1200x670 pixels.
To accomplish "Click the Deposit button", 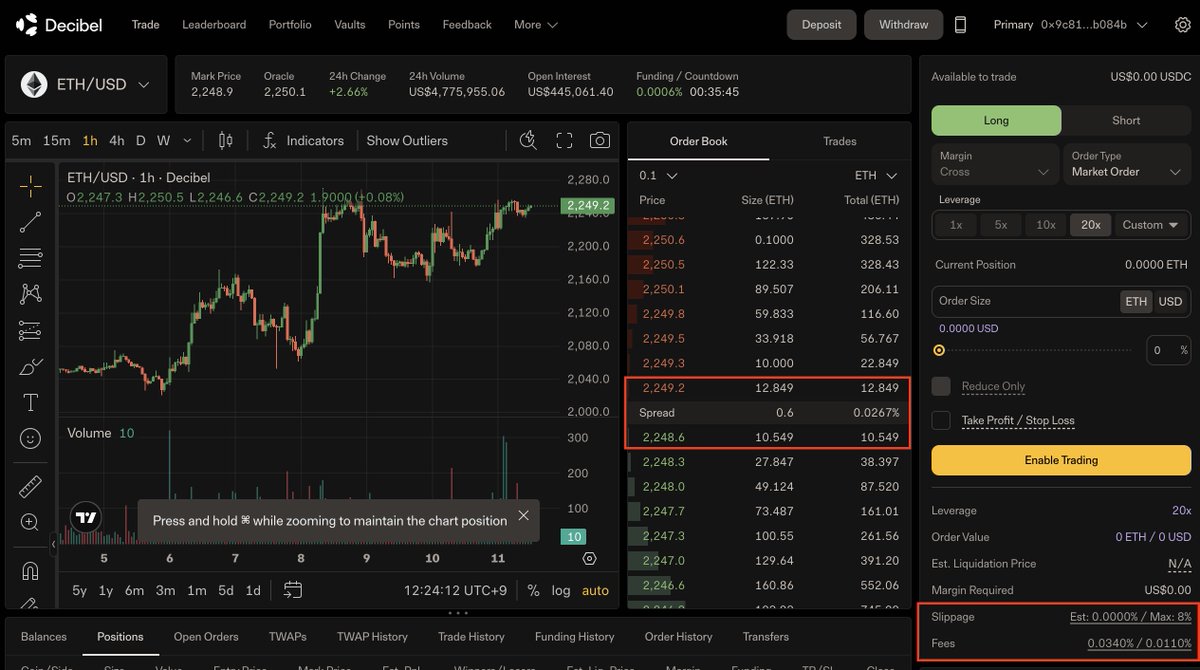I will click(822, 25).
